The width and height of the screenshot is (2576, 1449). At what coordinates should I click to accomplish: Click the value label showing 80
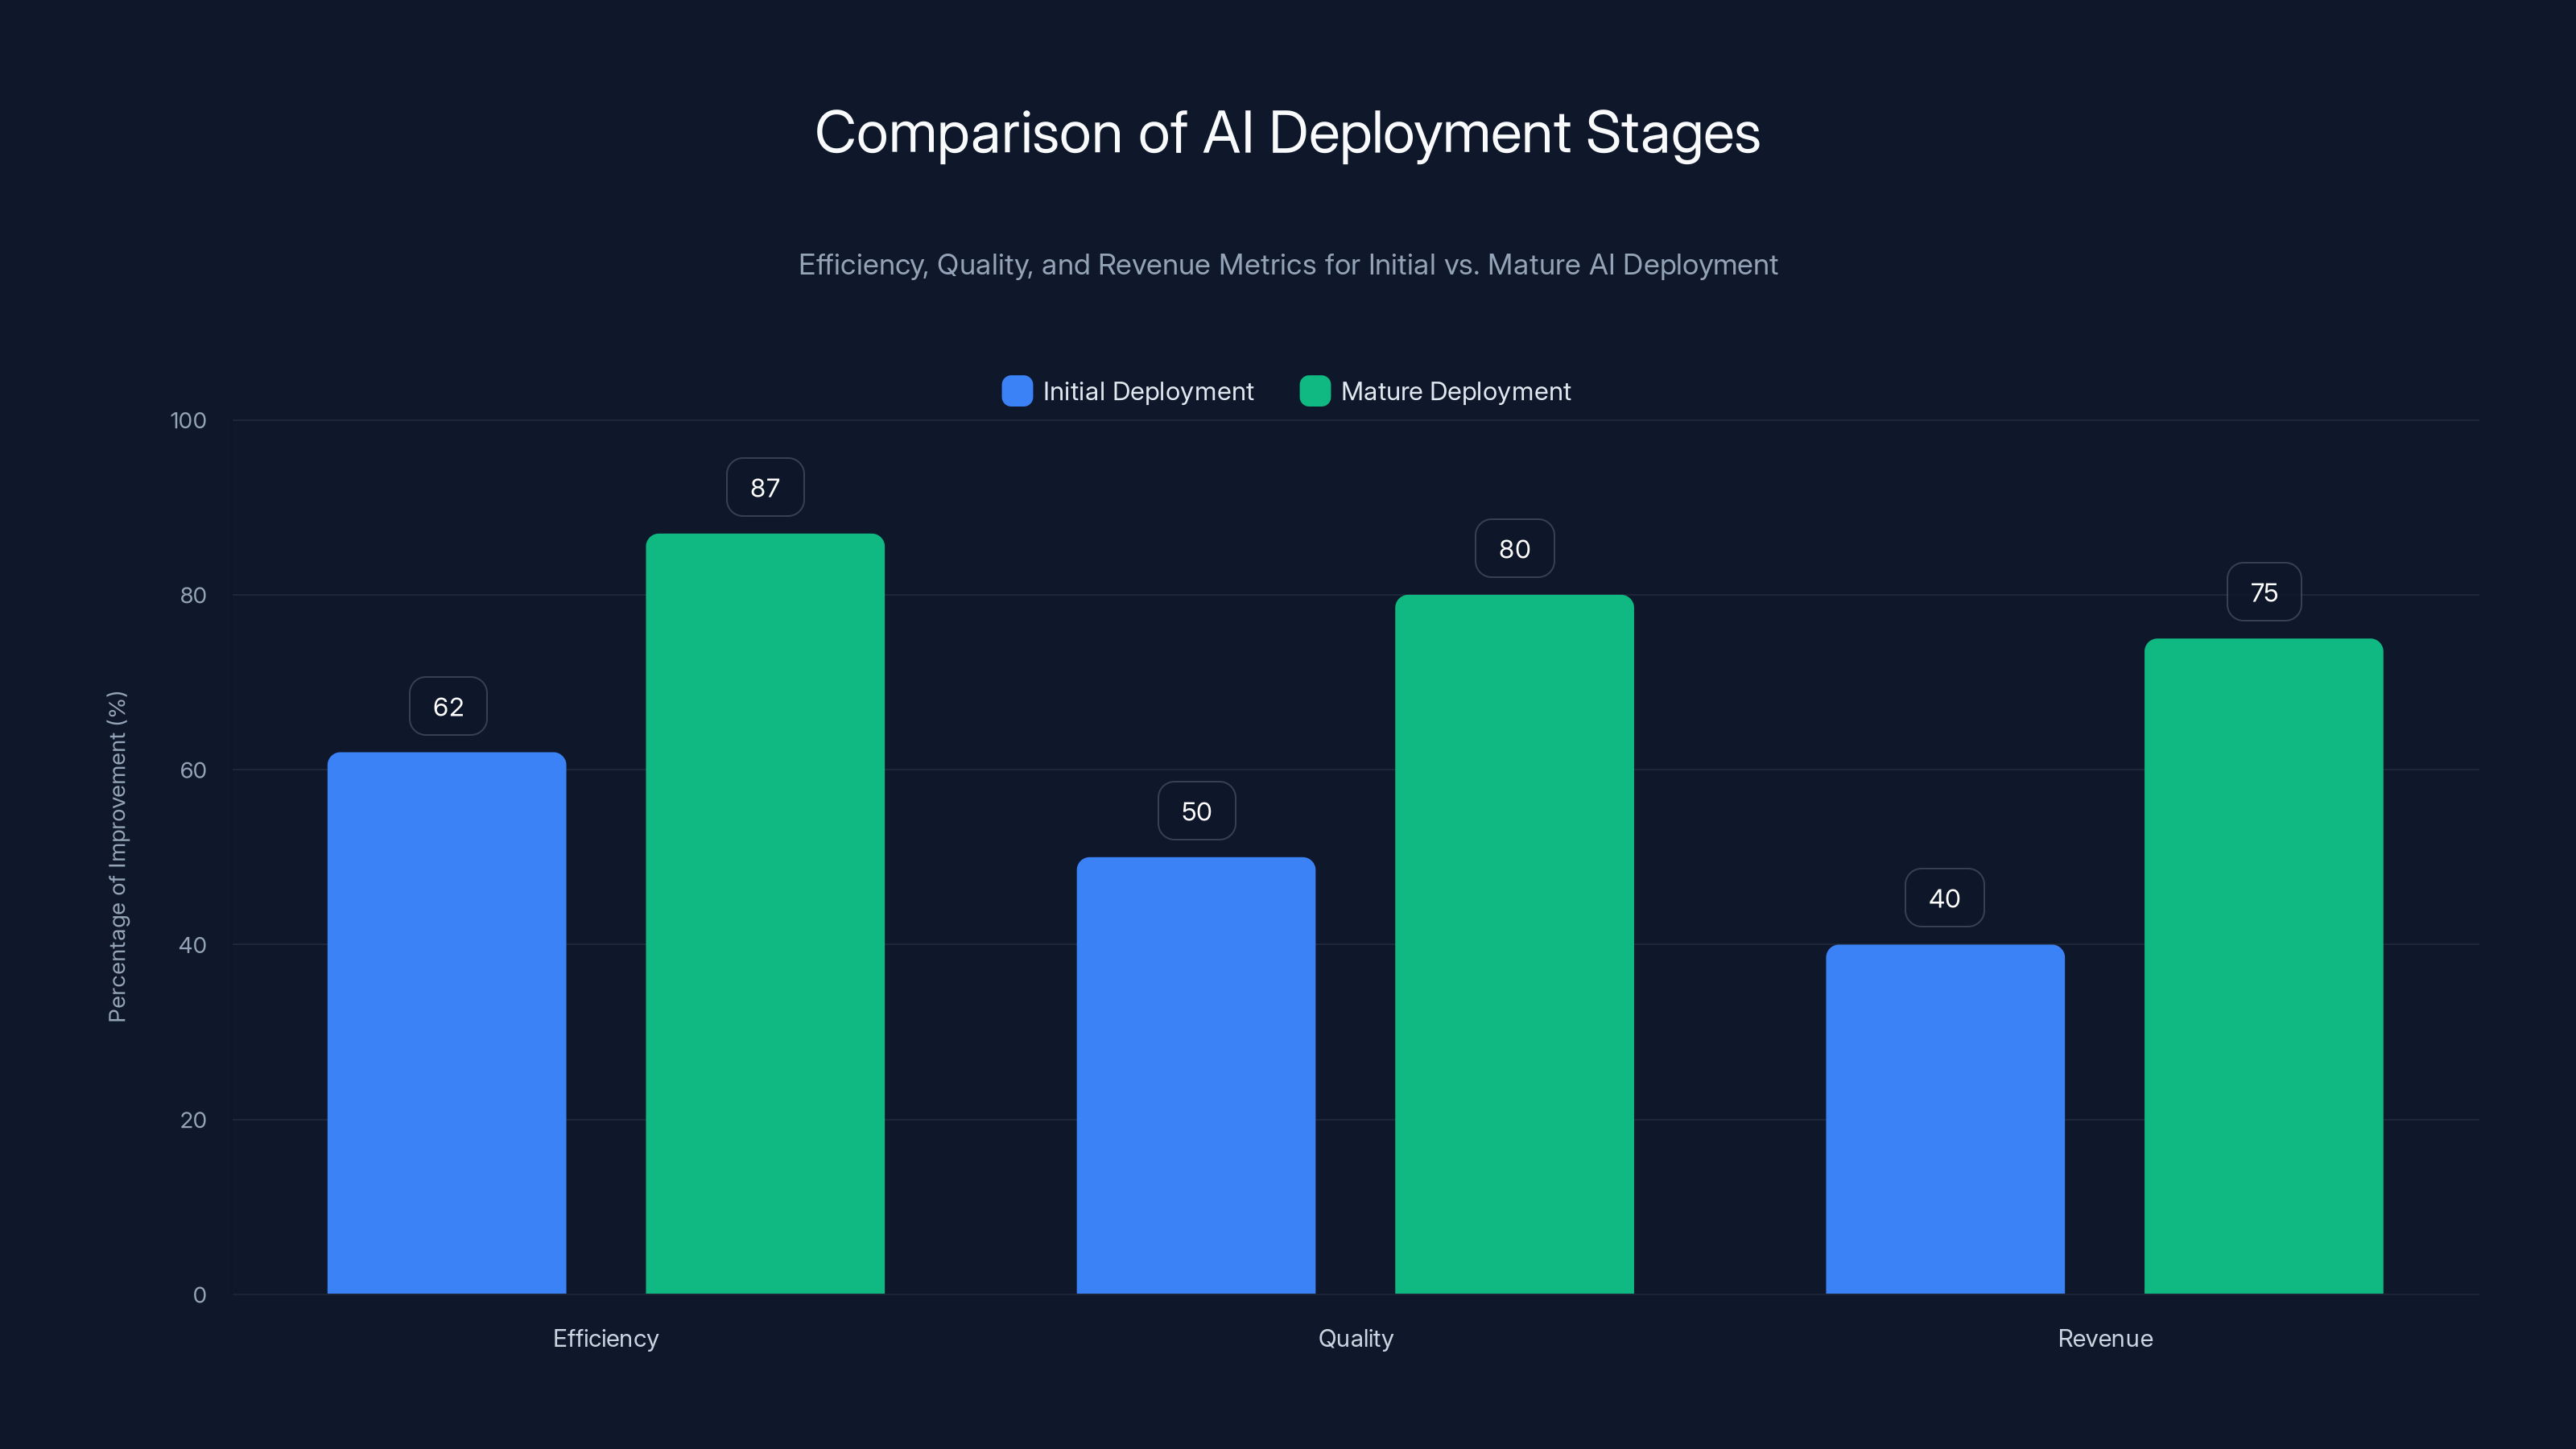click(x=1513, y=548)
